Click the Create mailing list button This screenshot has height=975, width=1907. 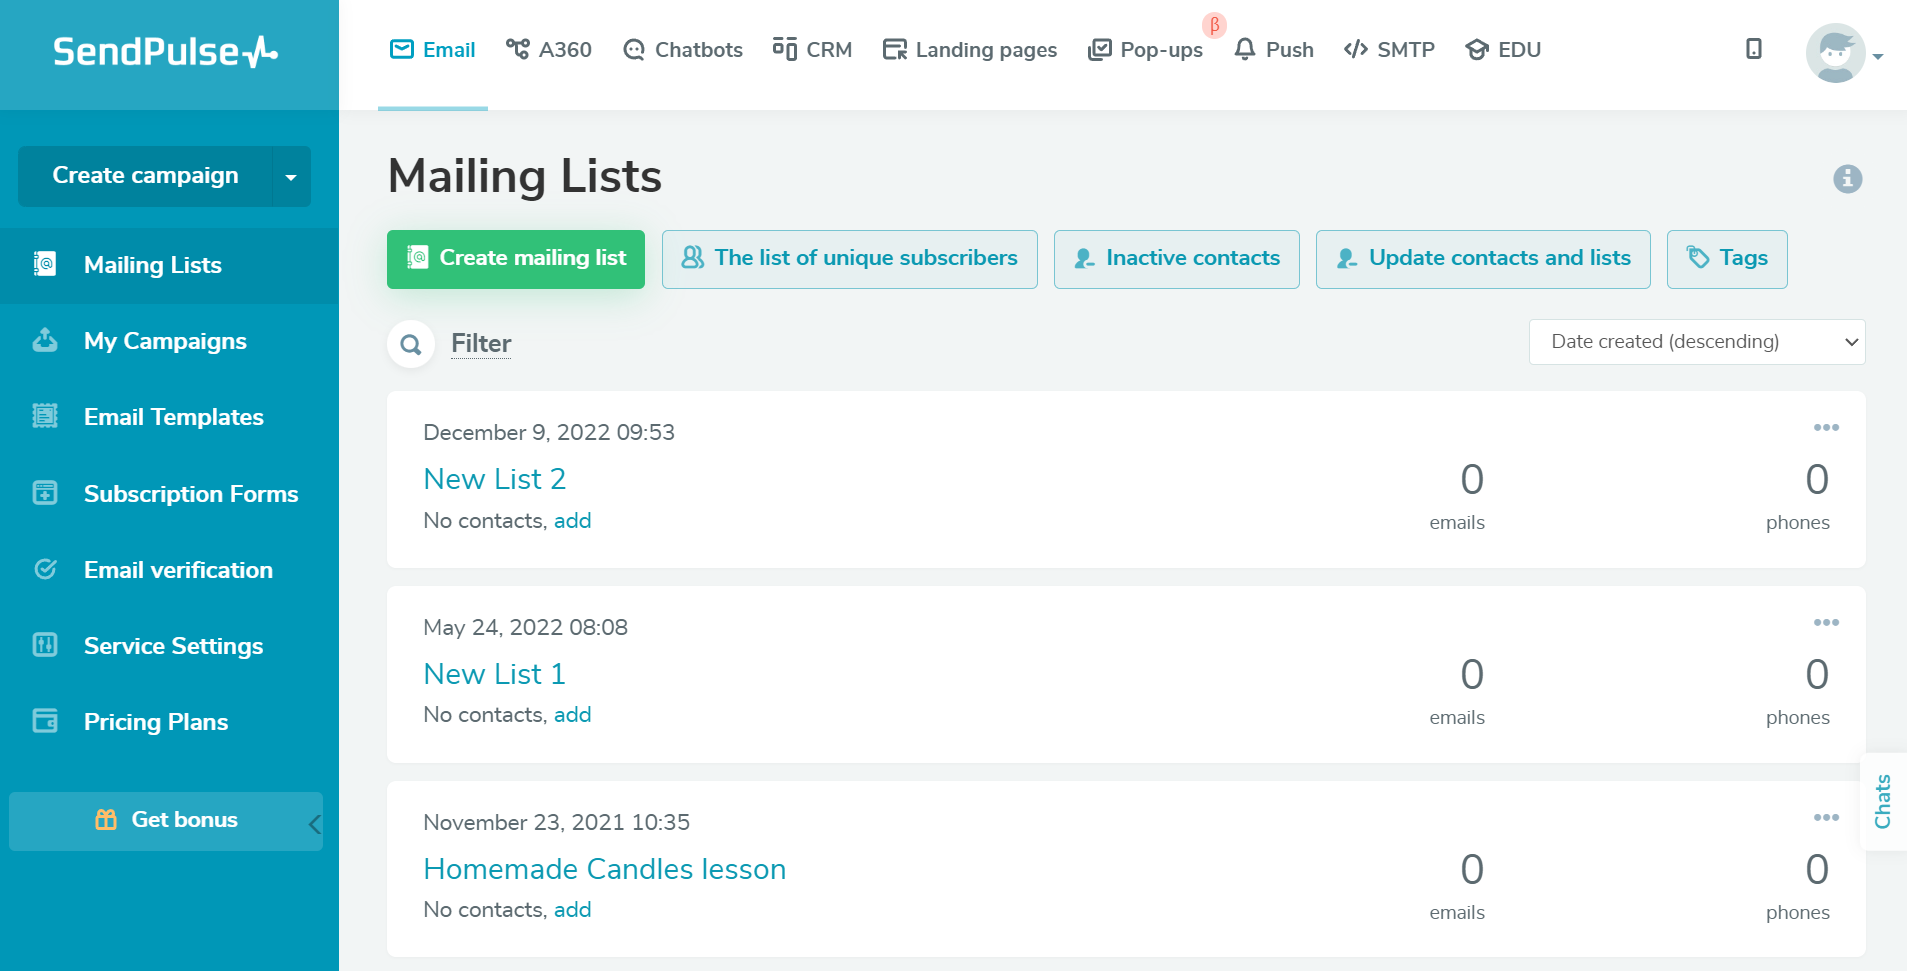[515, 258]
